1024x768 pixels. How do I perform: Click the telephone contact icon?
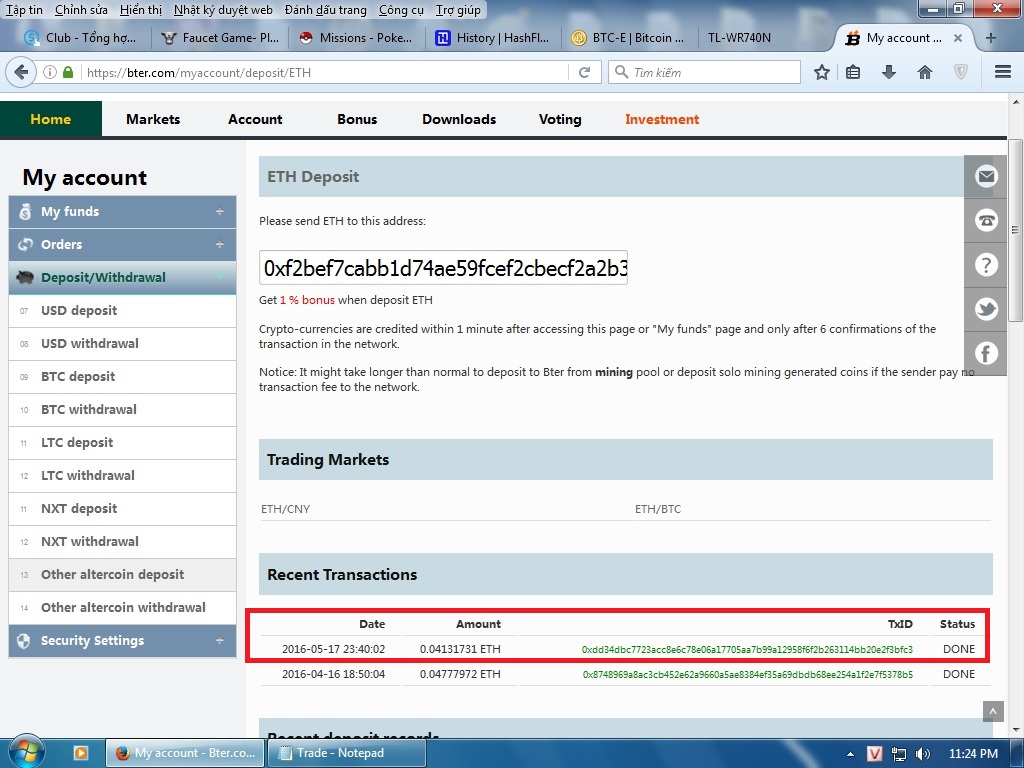point(986,220)
